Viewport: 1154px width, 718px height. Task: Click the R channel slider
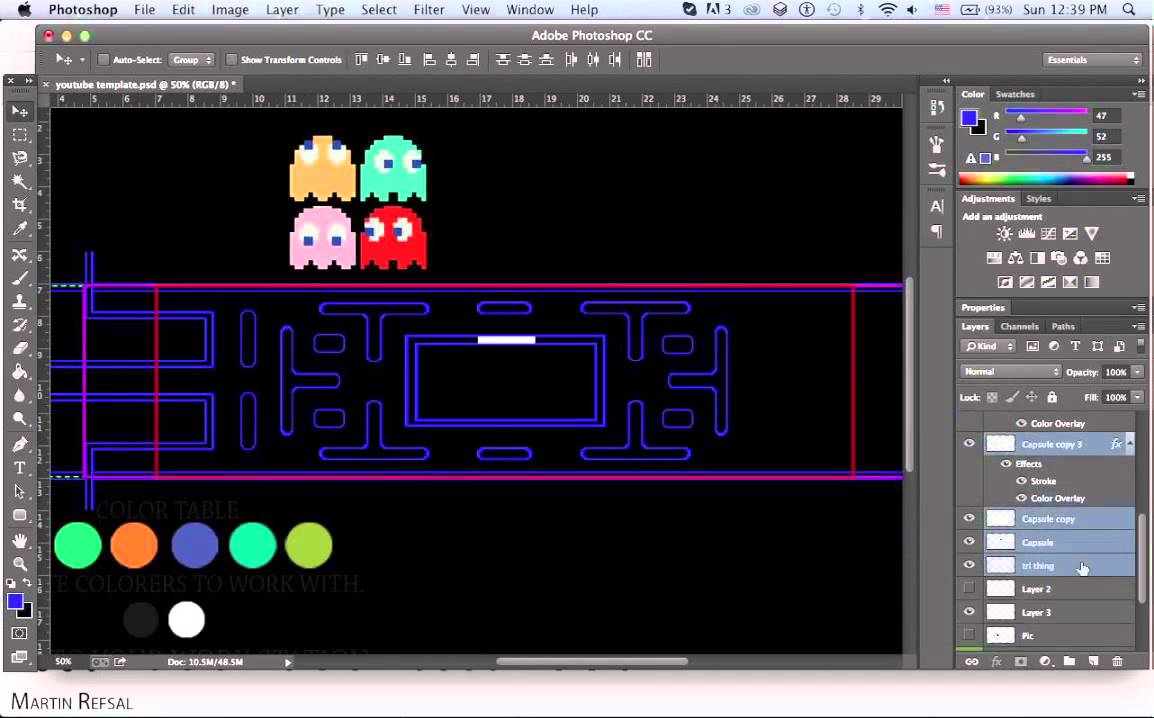click(1046, 113)
